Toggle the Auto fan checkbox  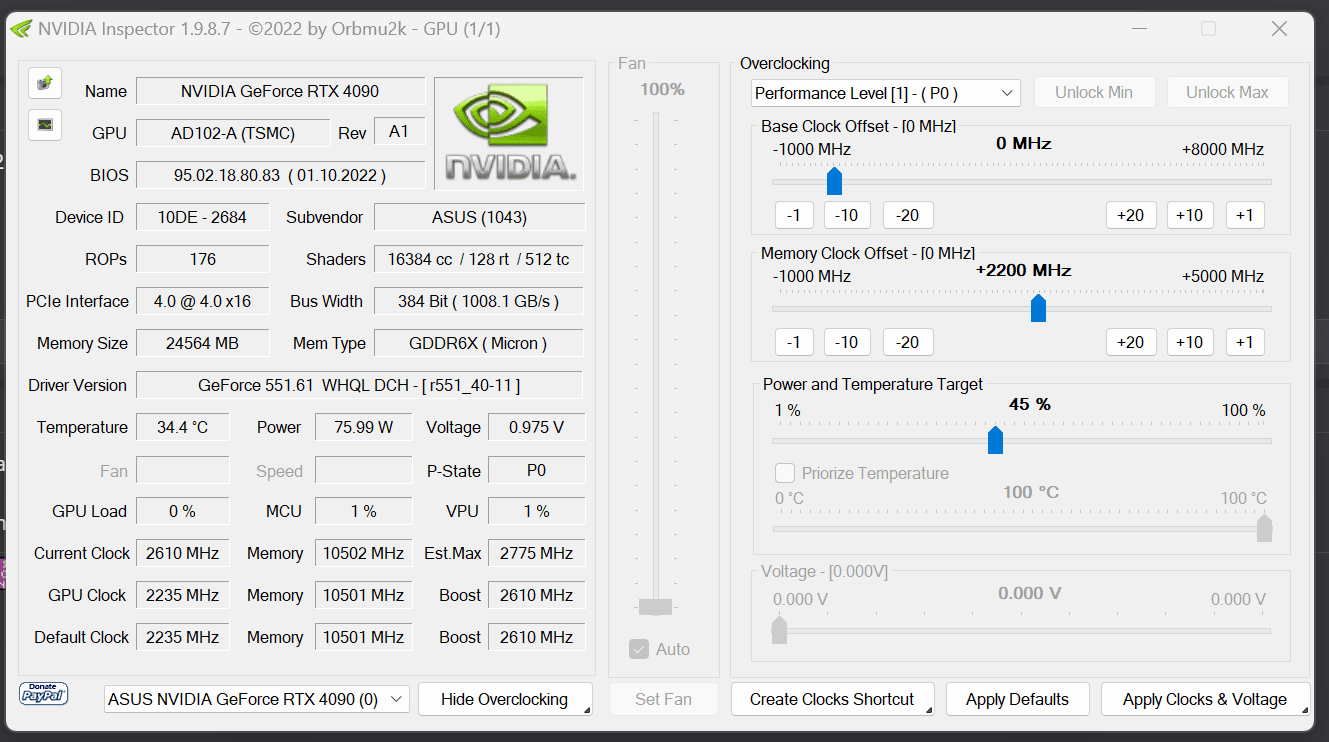coord(639,649)
